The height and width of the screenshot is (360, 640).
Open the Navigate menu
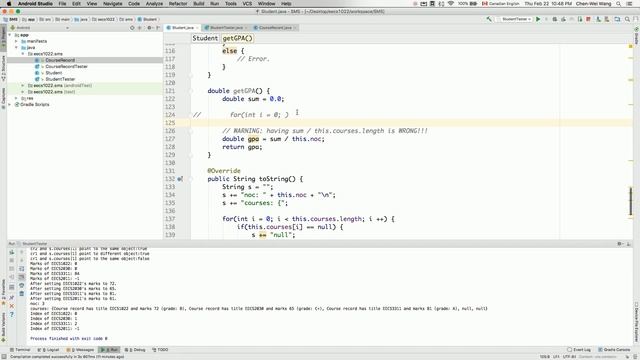[113, 4]
